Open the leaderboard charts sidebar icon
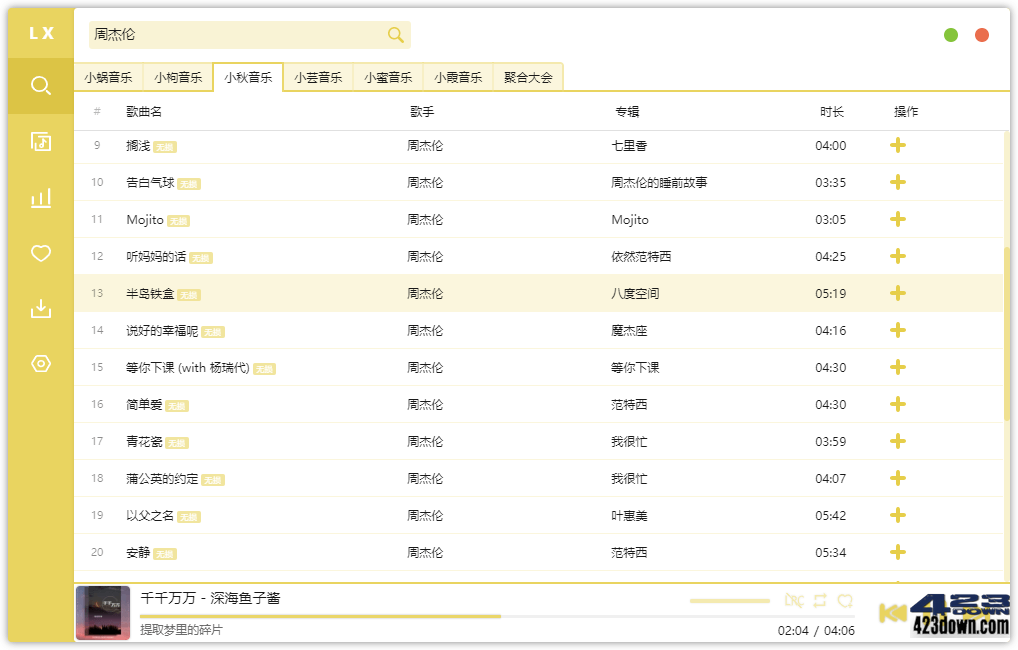This screenshot has width=1018, height=650. click(x=39, y=198)
